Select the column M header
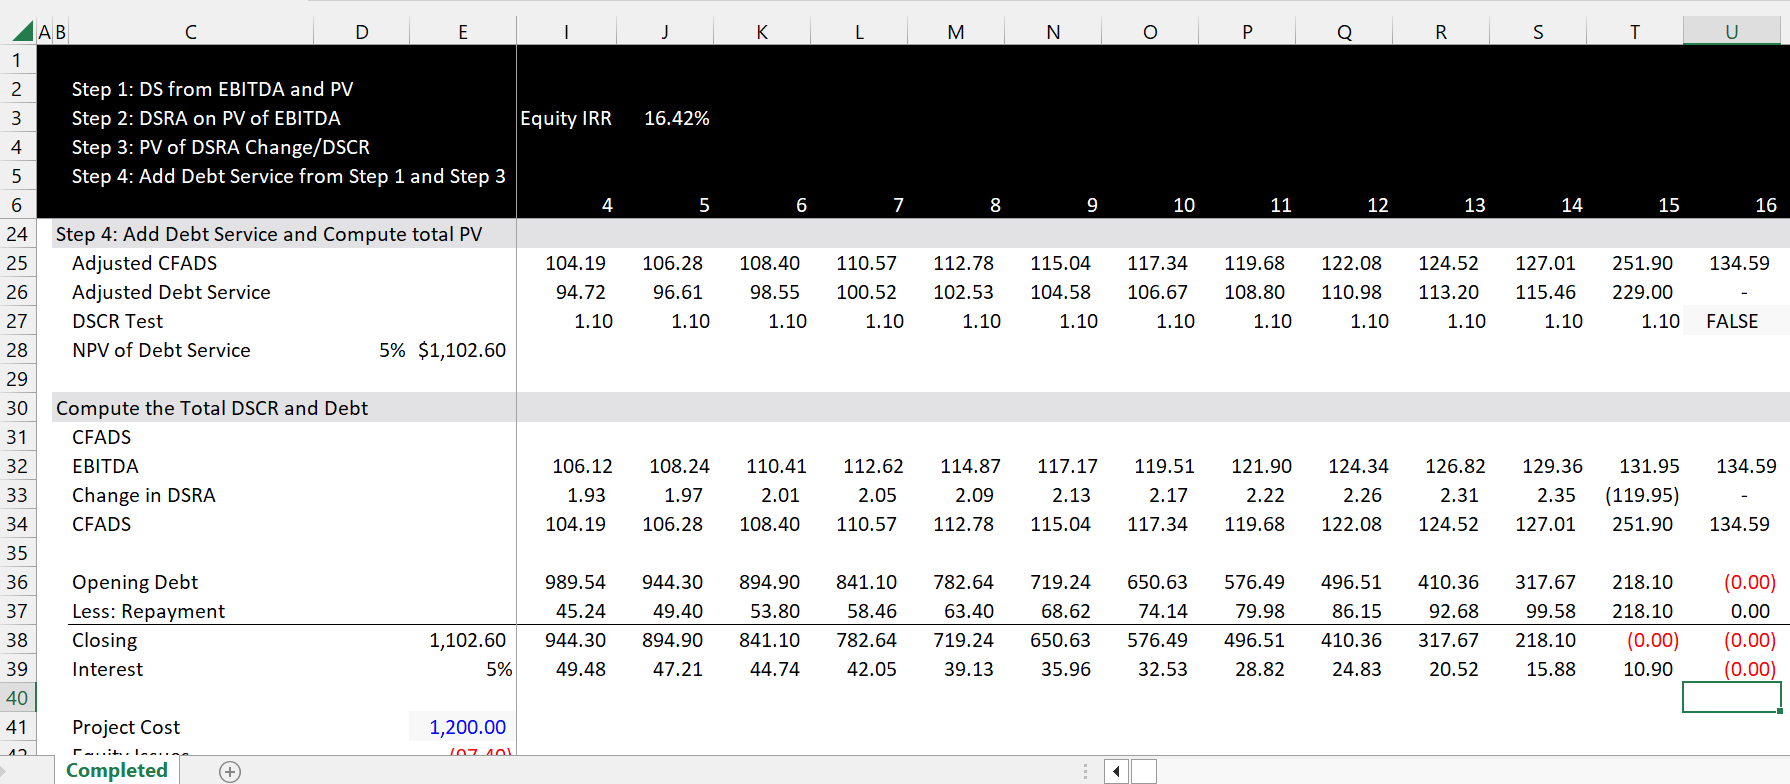Screen dimensions: 1790x784 click(956, 32)
